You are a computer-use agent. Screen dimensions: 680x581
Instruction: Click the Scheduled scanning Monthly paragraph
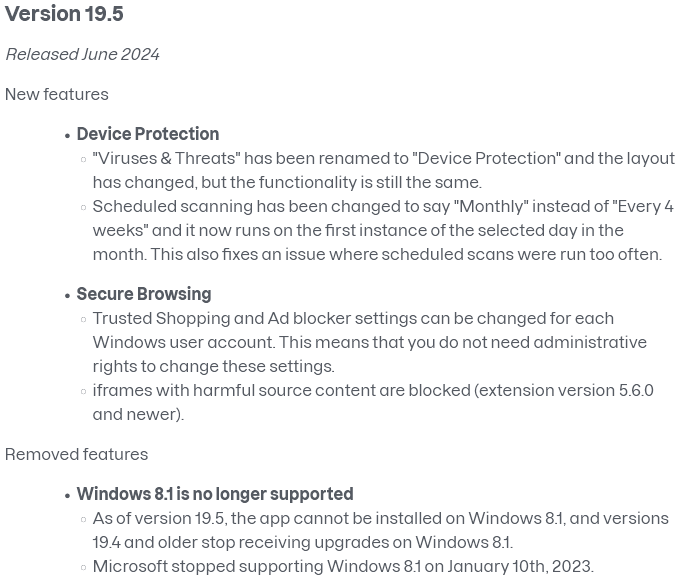click(383, 230)
